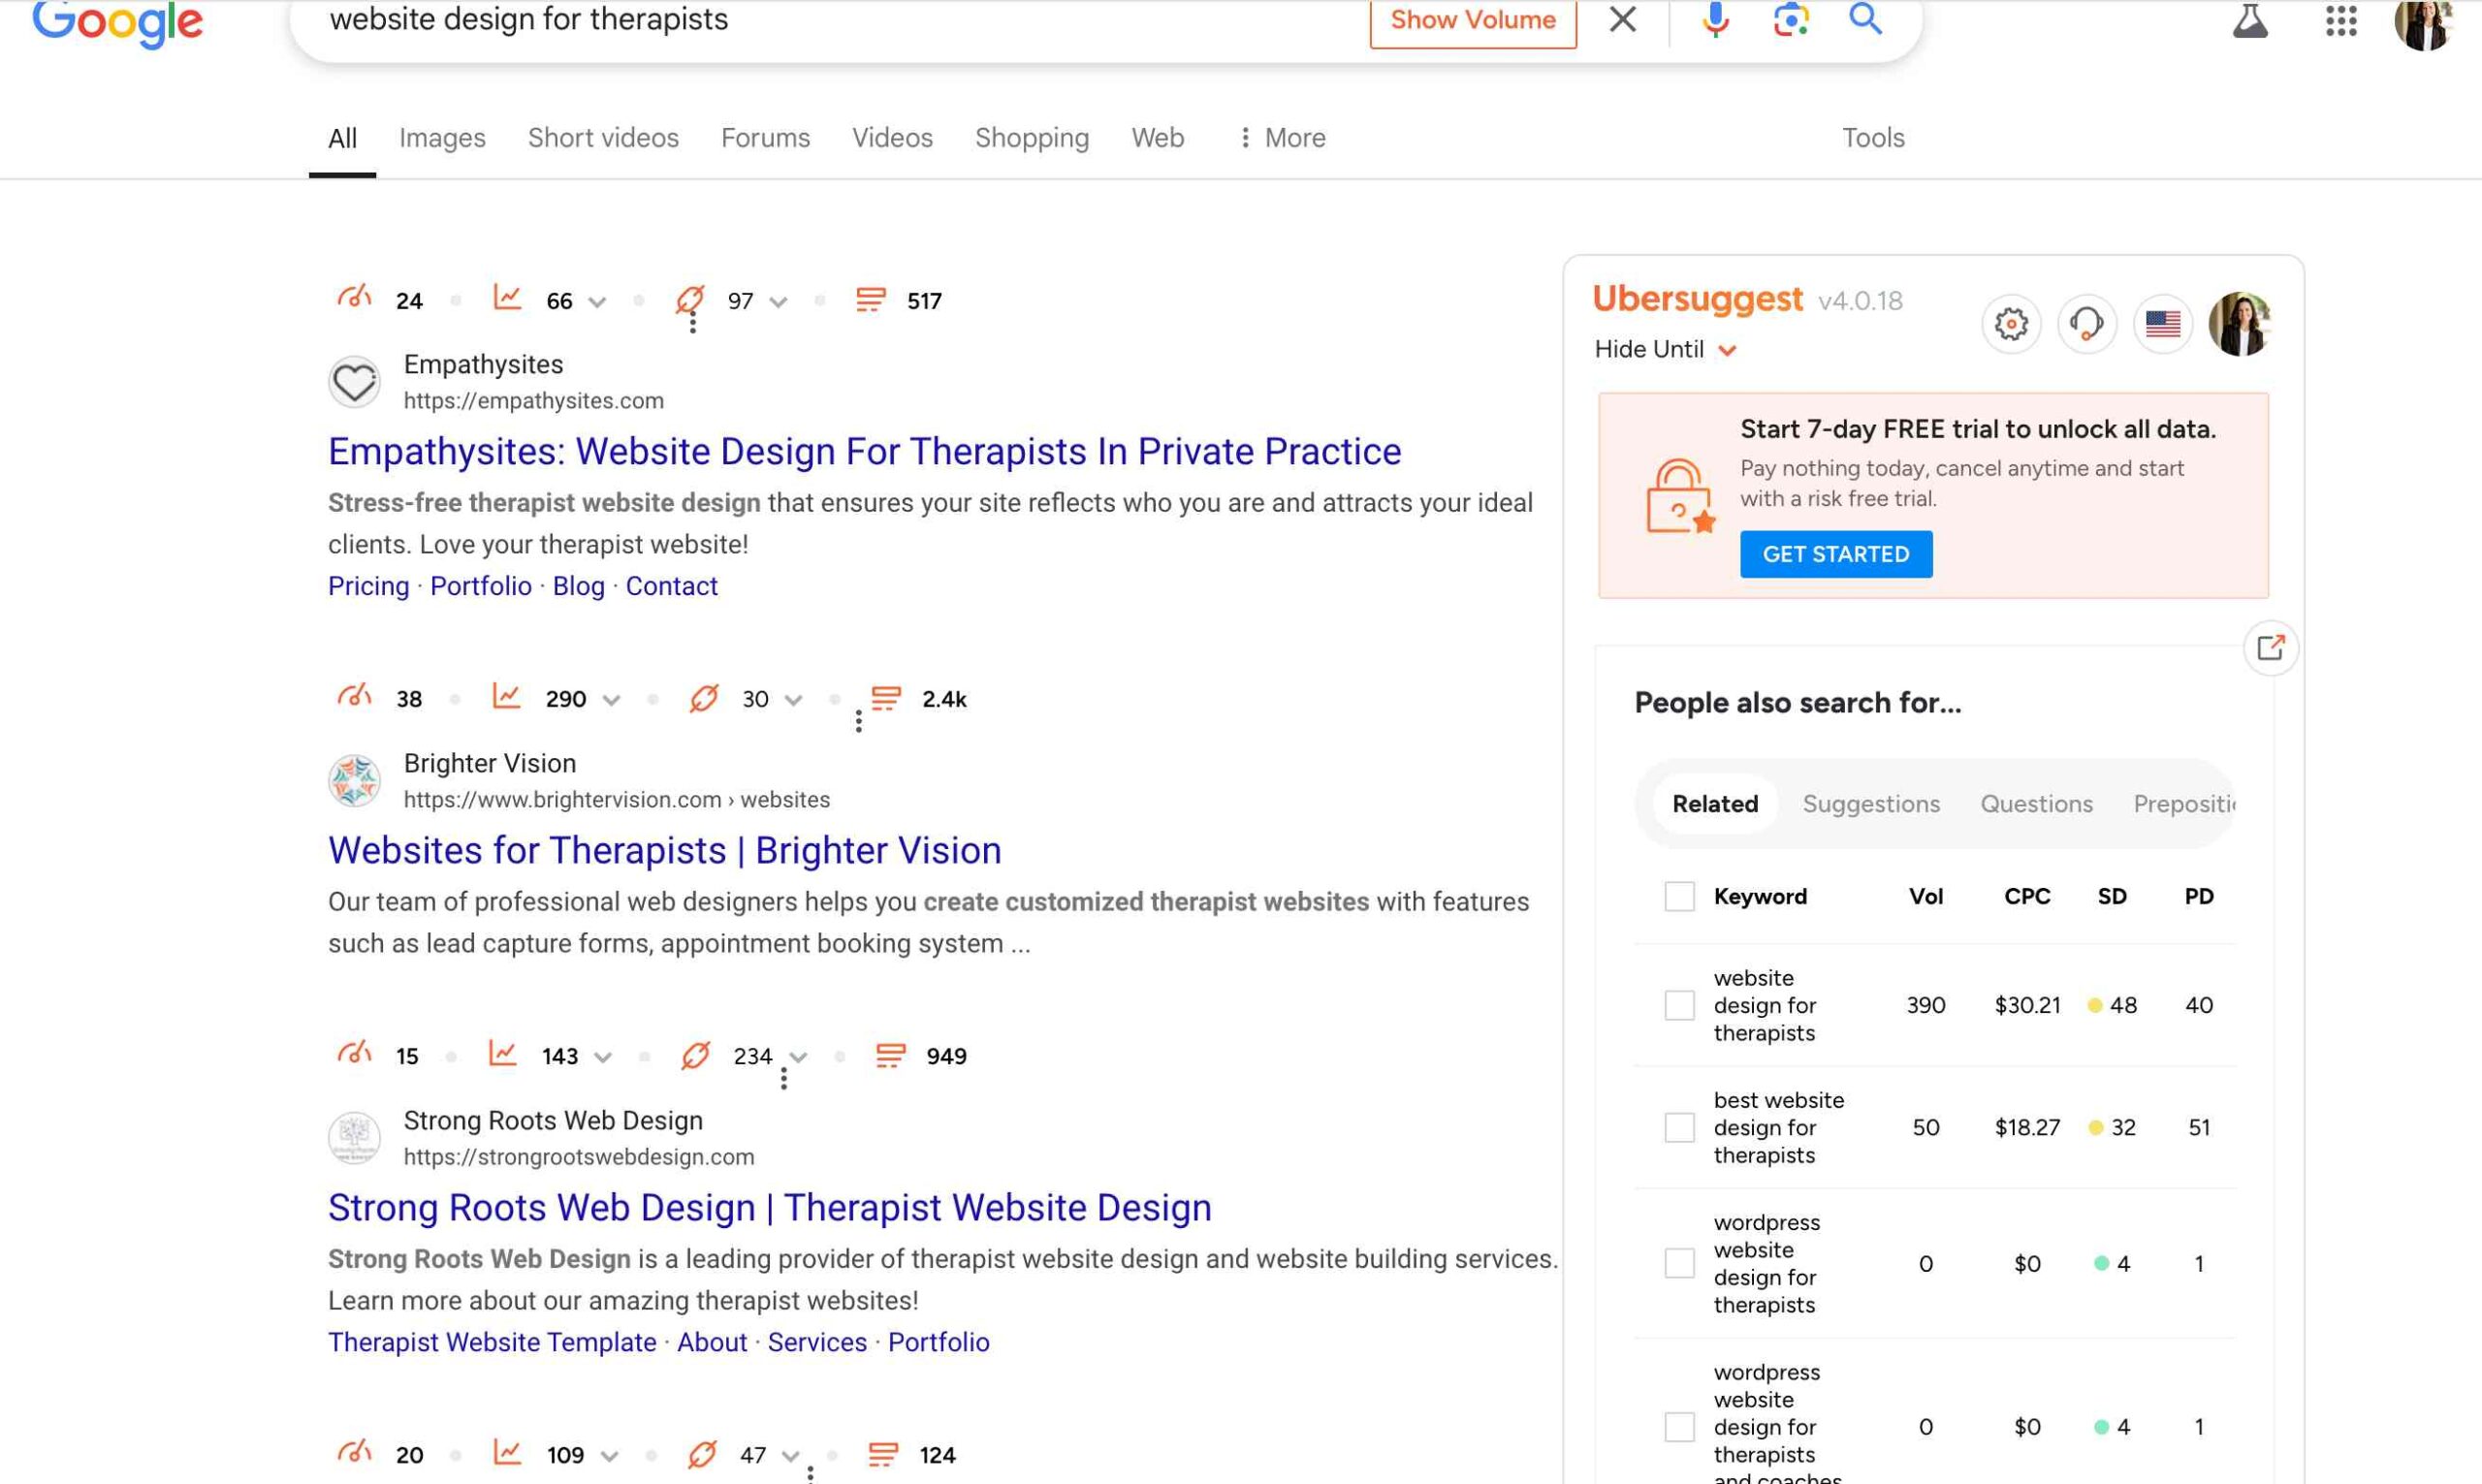Open Search Labs flask icon
The height and width of the screenshot is (1484, 2482).
(2250, 20)
